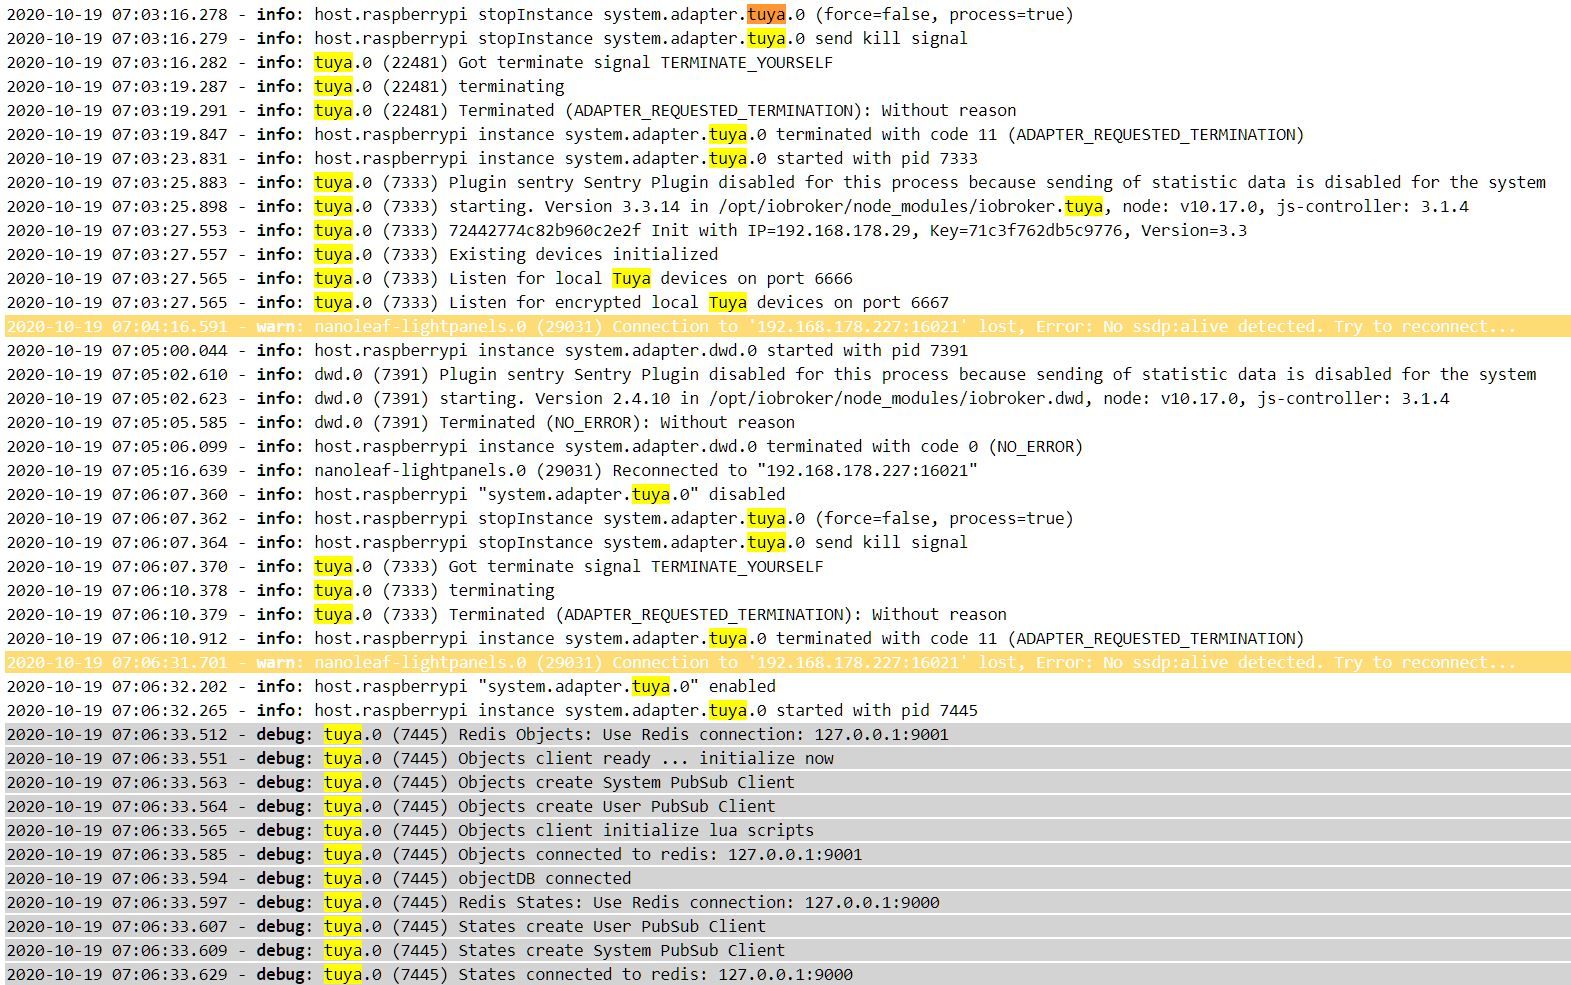Select the 'Objects client initialize lua scripts' line
1571x985 pixels.
(788, 830)
